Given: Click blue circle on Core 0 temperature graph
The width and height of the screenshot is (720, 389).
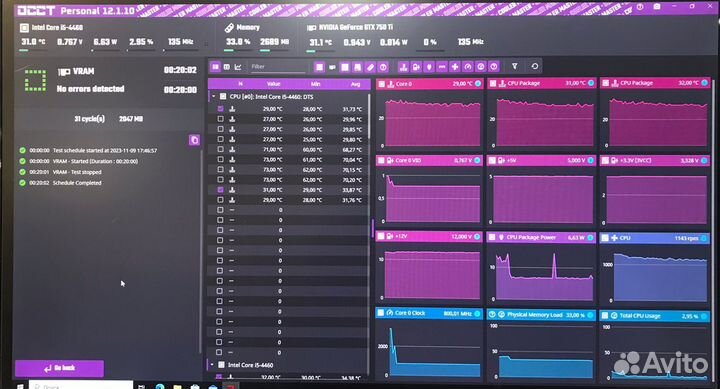Looking at the screenshot, I should point(478,84).
